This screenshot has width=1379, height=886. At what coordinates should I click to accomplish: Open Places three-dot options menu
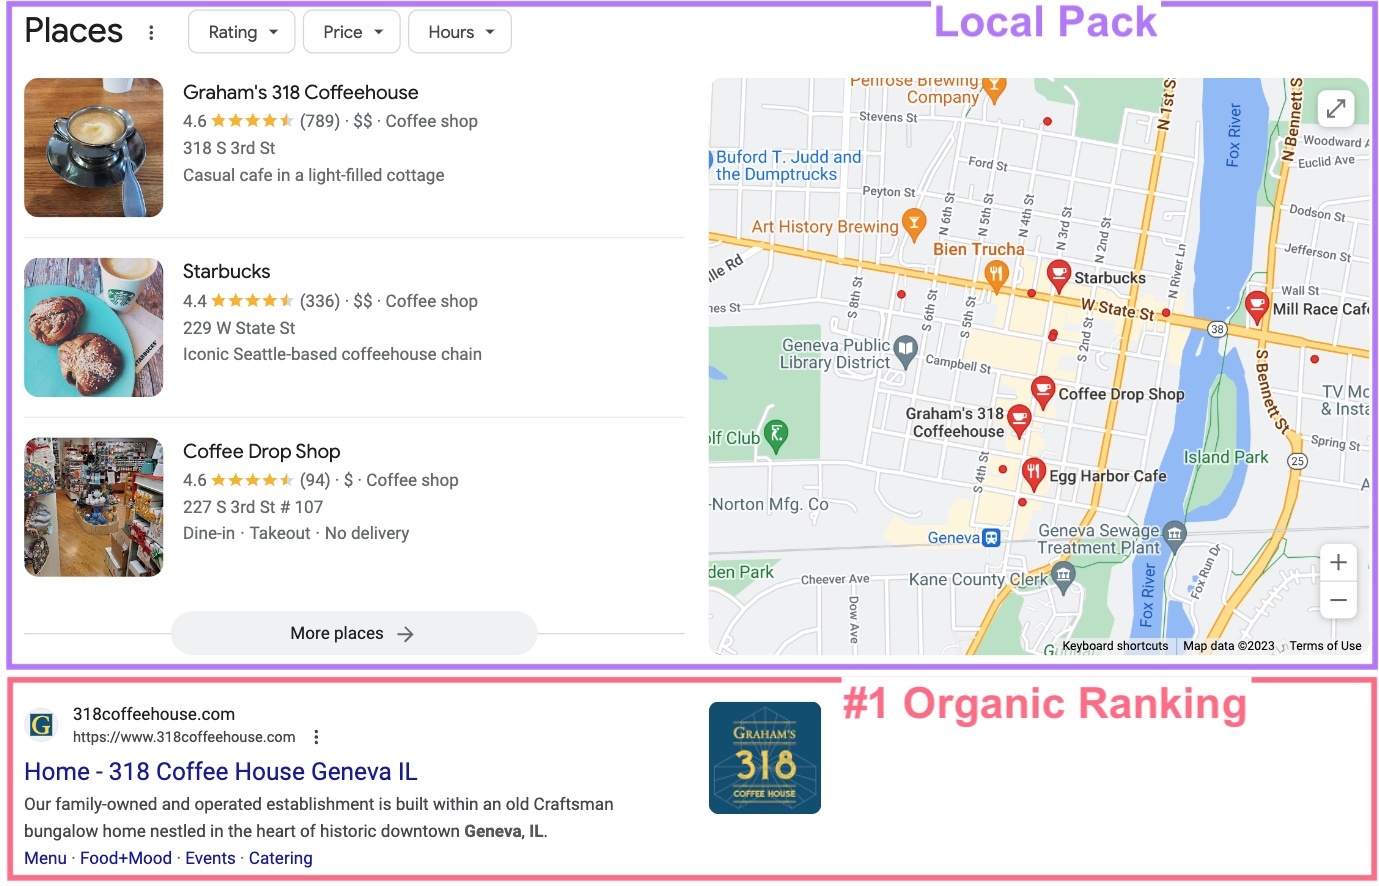(x=151, y=32)
